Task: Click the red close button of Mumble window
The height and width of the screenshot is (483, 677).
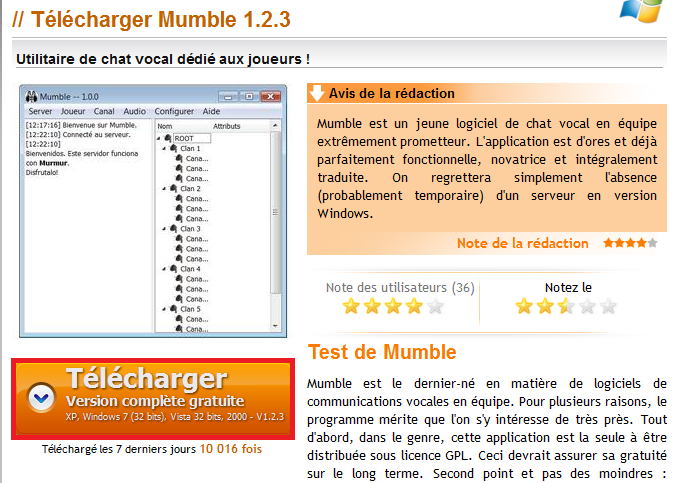Action: coord(271,96)
